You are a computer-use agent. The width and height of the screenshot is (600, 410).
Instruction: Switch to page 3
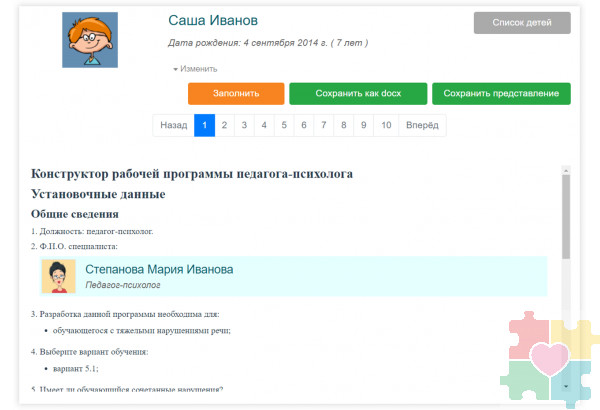(244, 125)
